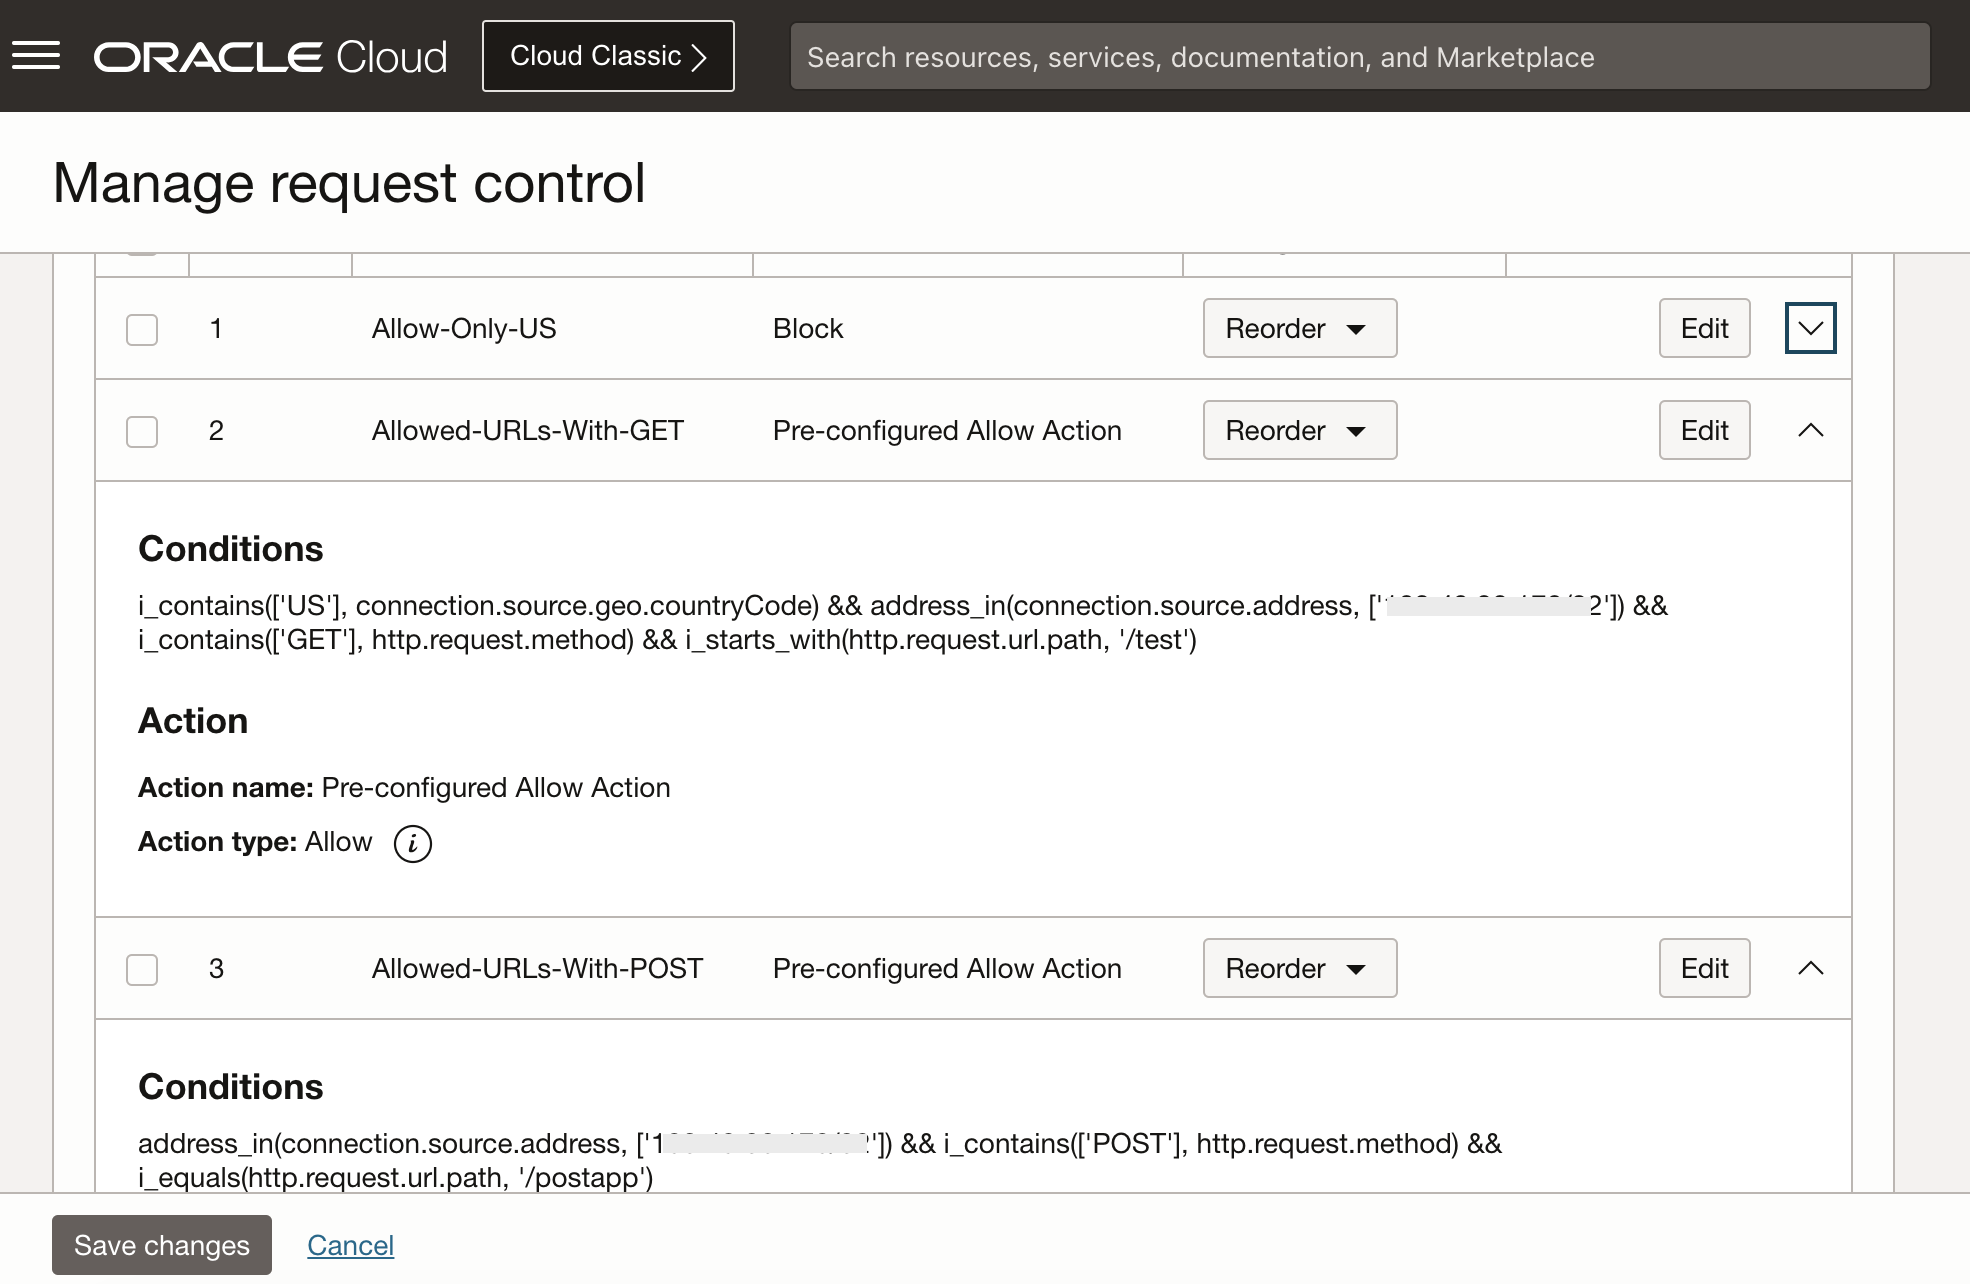Focus the search resources input field
1970x1284 pixels.
[1359, 57]
